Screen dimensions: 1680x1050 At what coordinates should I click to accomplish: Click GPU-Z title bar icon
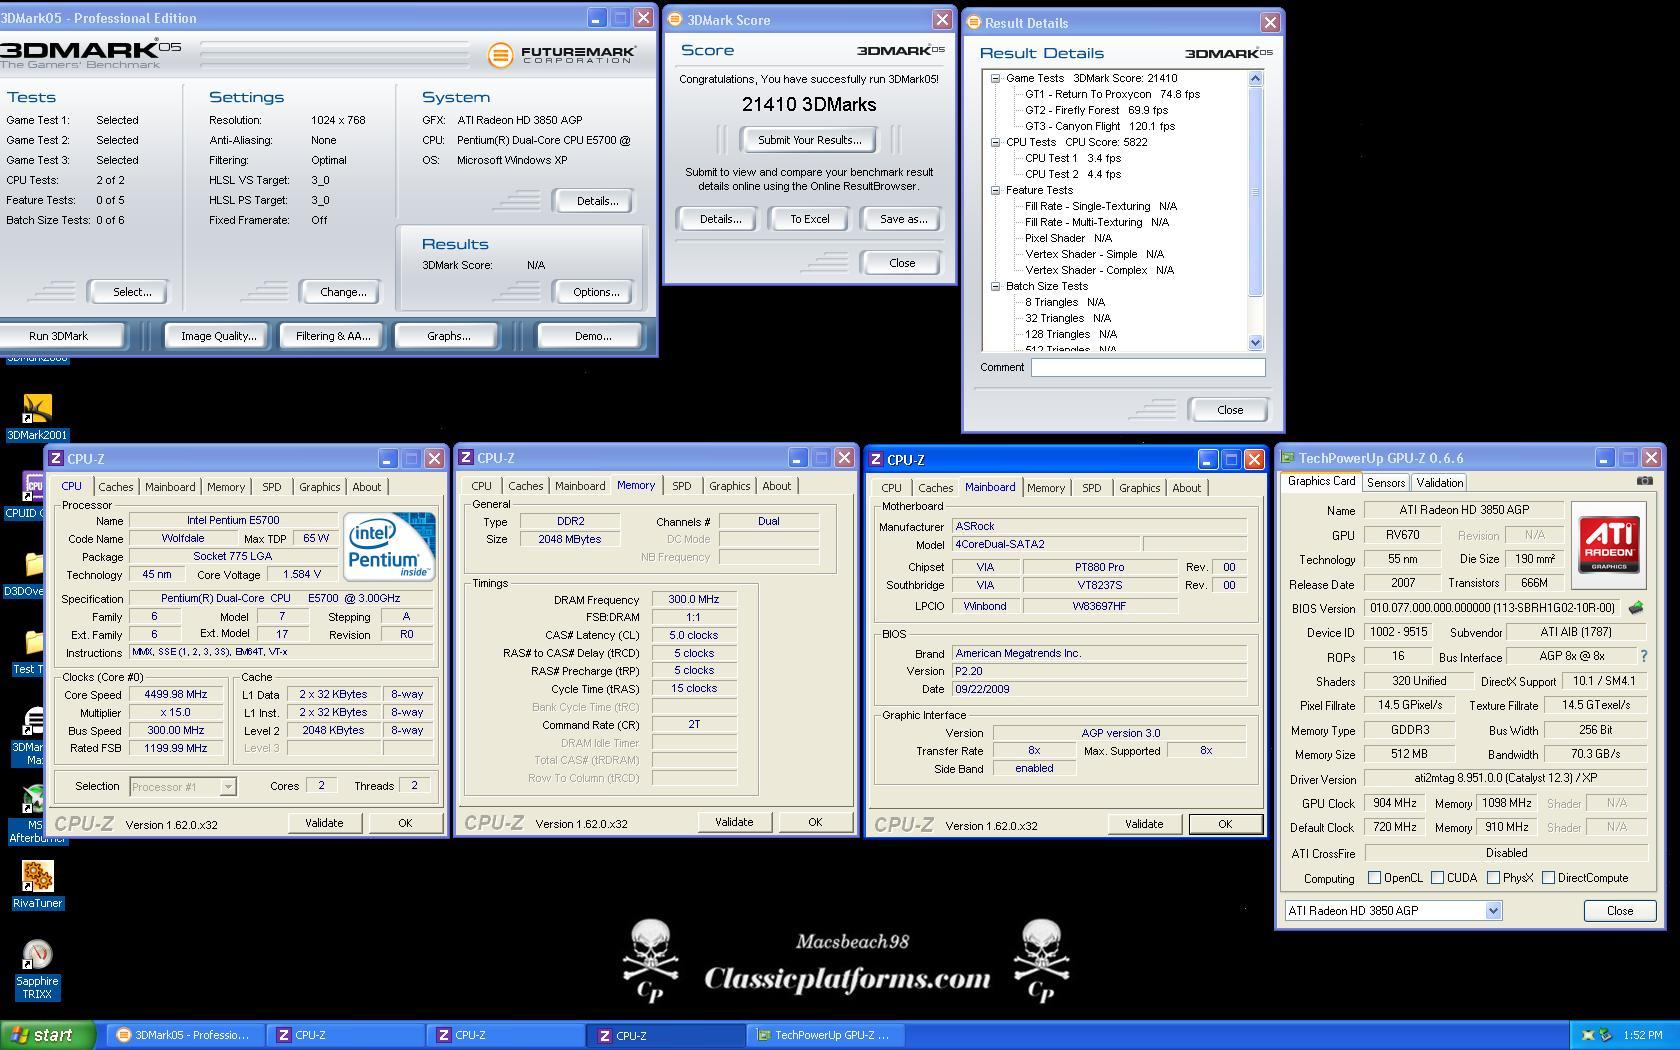[1288, 458]
